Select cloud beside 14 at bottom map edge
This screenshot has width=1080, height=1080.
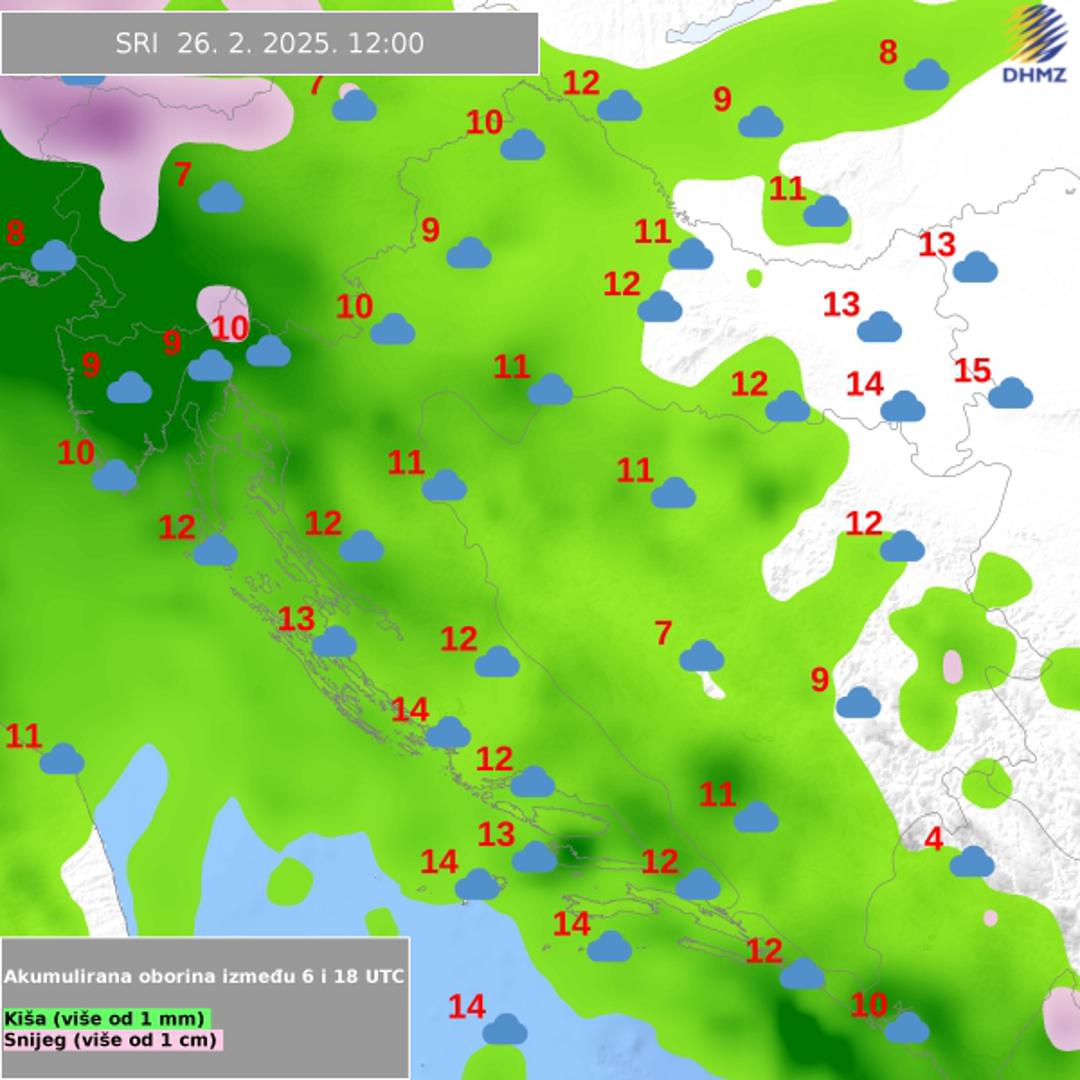[x=505, y=1029]
